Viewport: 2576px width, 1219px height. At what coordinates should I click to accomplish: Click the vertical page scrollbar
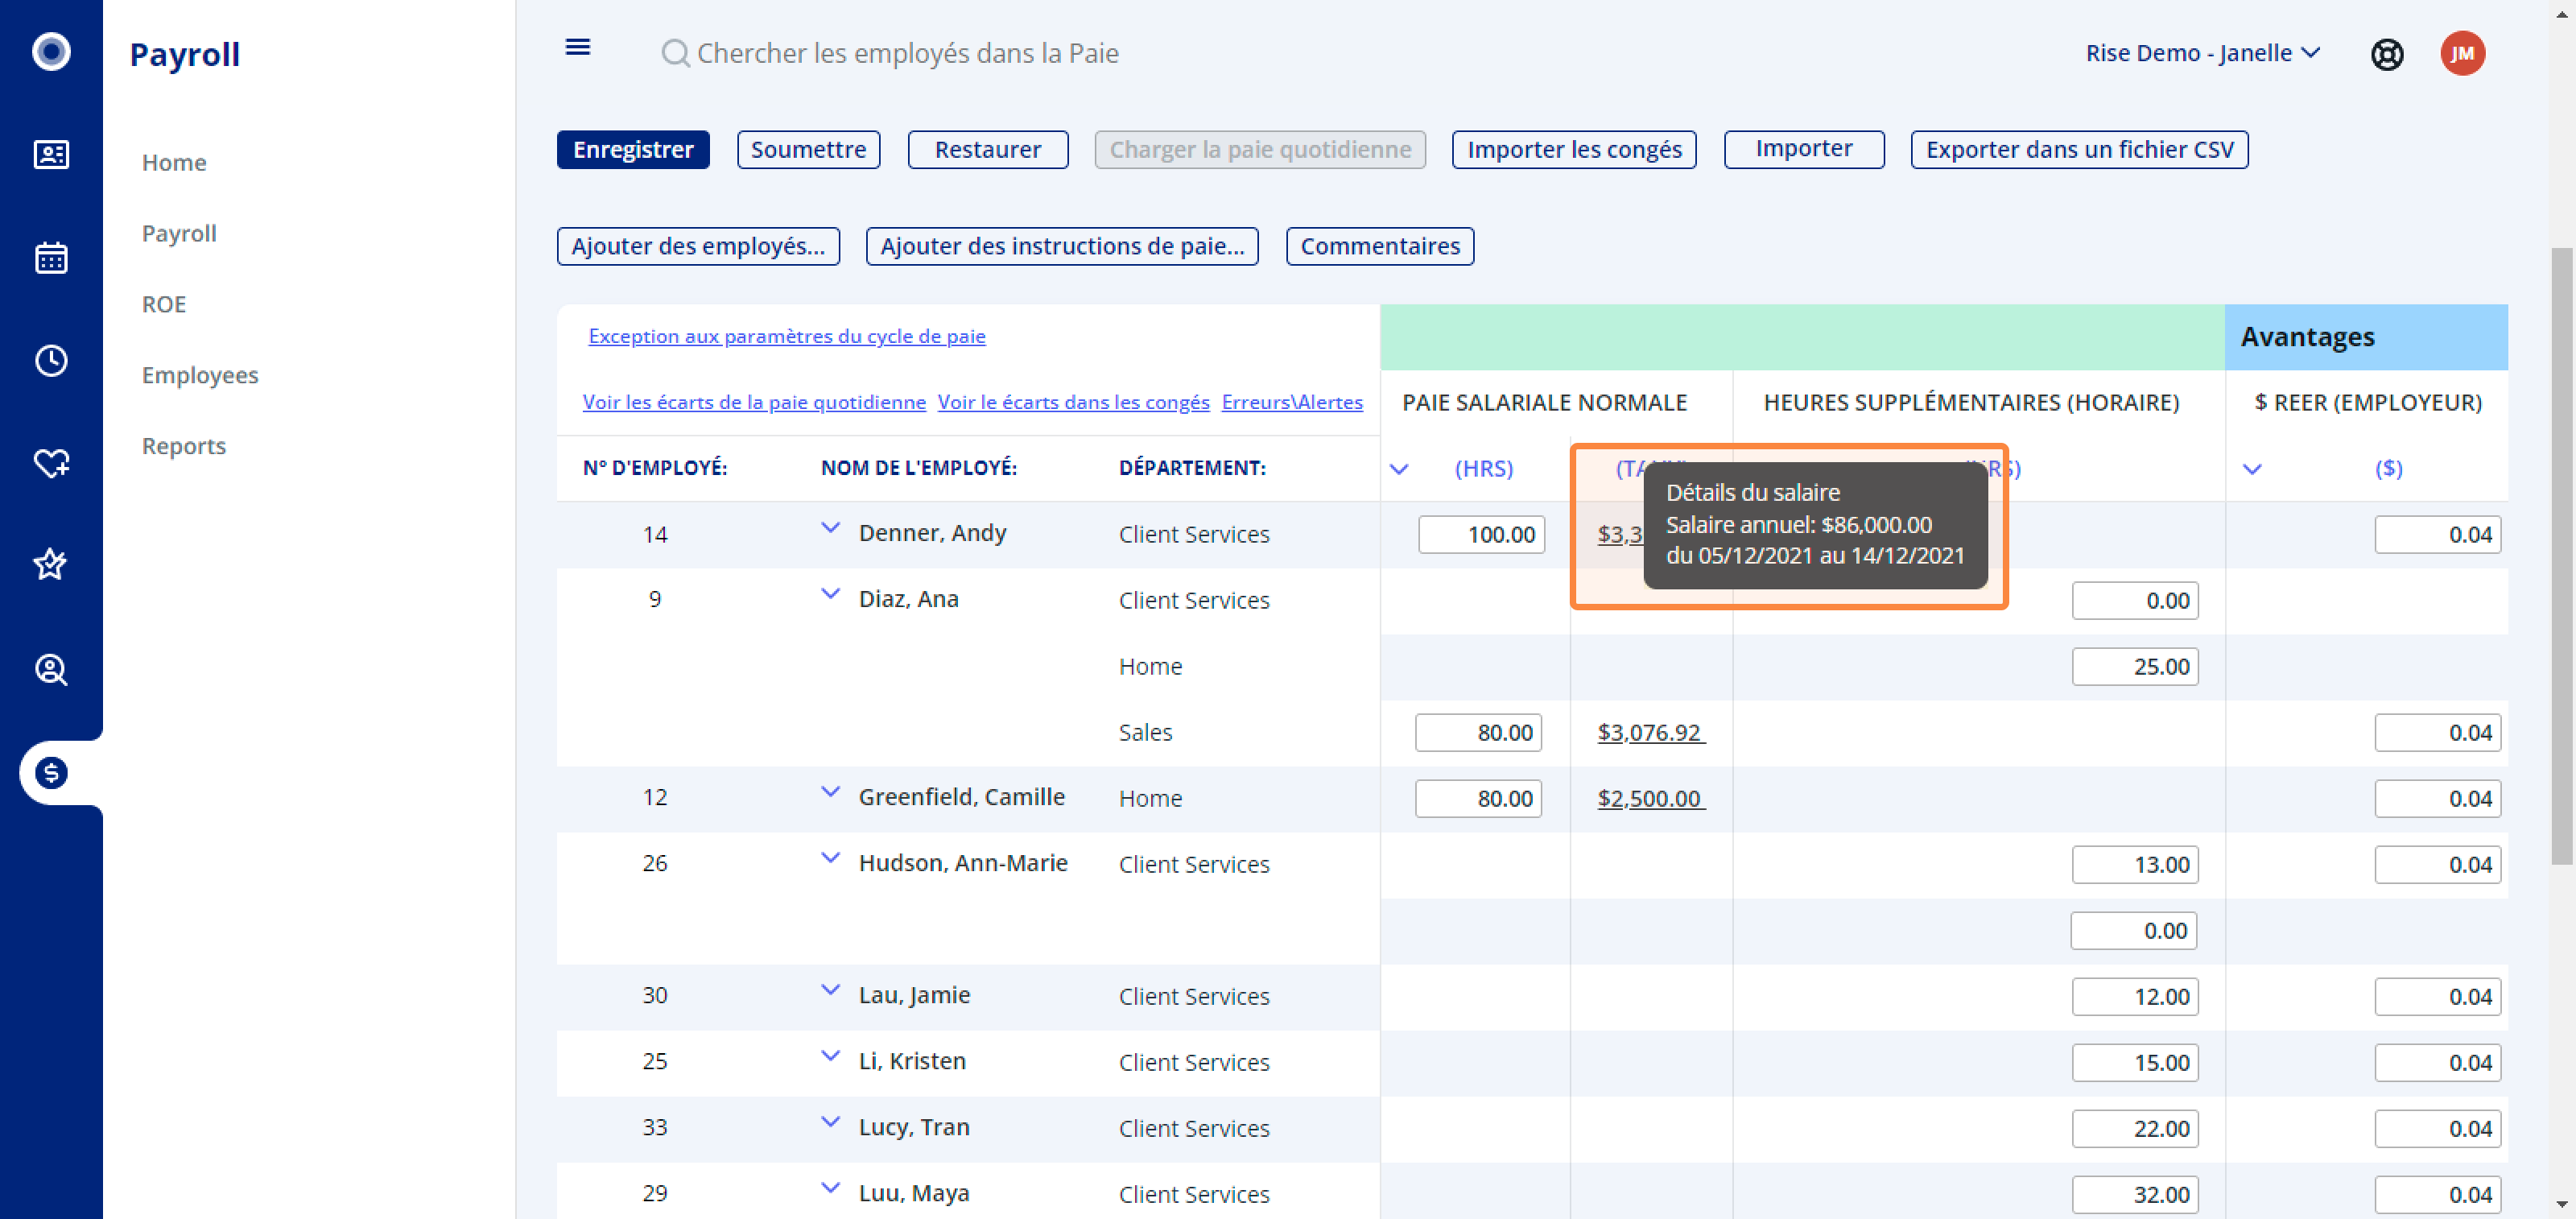(2562, 555)
